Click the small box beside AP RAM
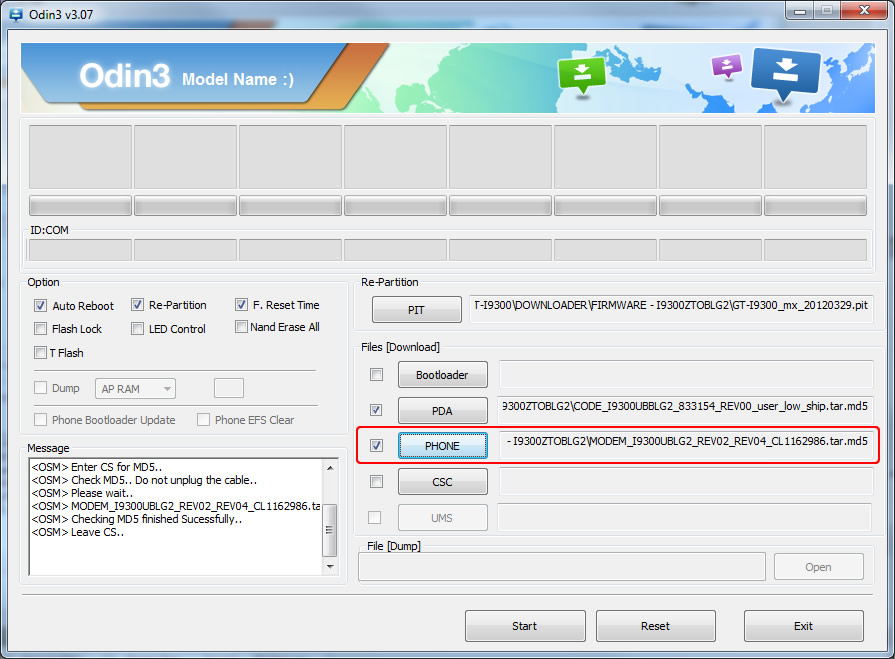This screenshot has width=895, height=659. pos(228,388)
